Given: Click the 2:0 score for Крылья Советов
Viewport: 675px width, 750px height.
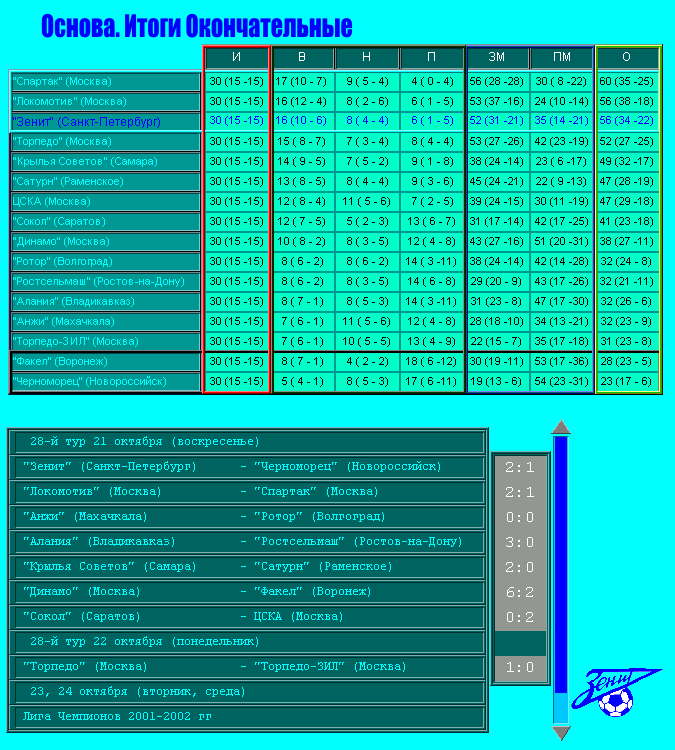Looking at the screenshot, I should click(x=520, y=567).
